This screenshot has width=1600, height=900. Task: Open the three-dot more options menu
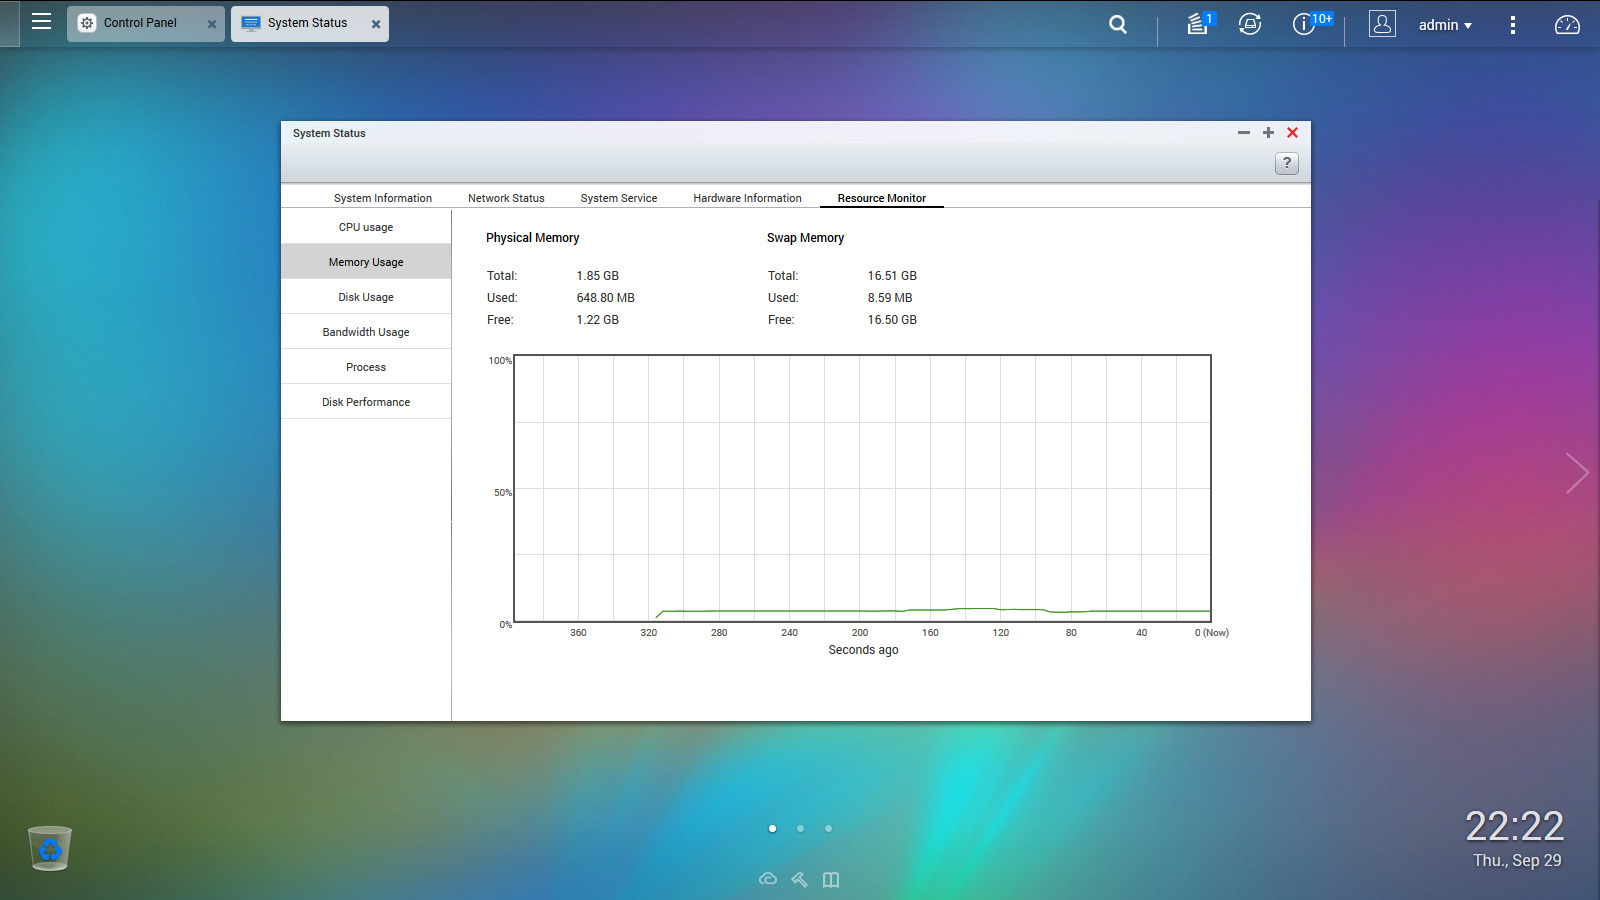click(1512, 25)
